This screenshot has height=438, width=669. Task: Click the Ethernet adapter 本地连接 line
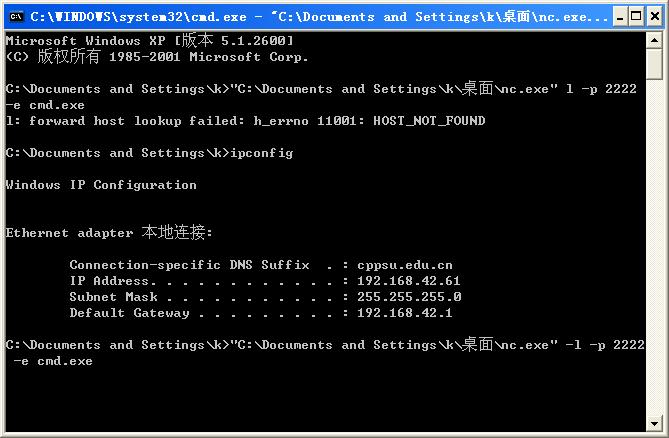(109, 232)
